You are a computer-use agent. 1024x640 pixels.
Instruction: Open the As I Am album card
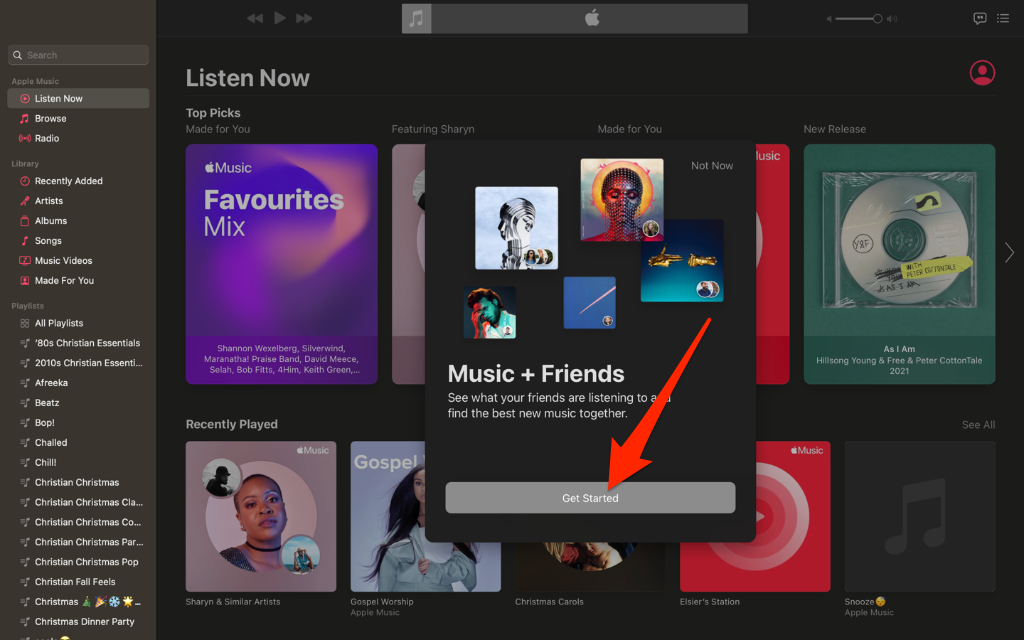[899, 264]
